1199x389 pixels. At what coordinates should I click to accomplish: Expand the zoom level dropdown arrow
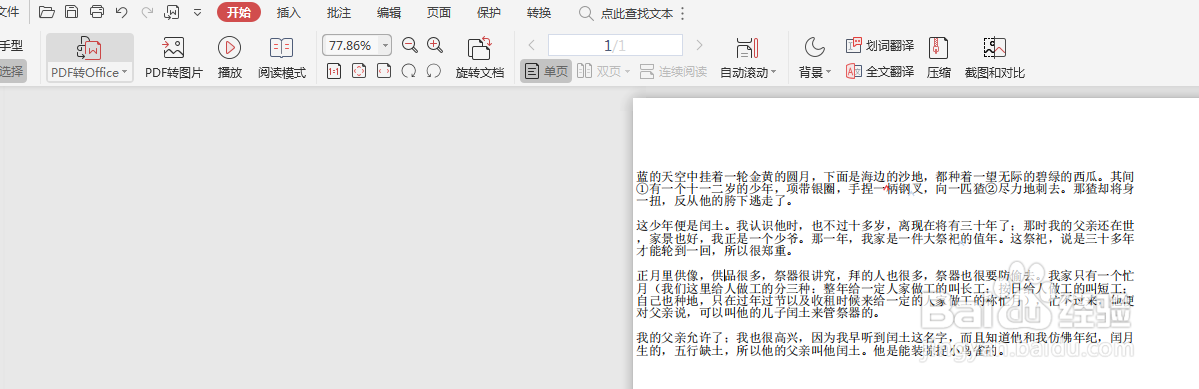coord(385,46)
